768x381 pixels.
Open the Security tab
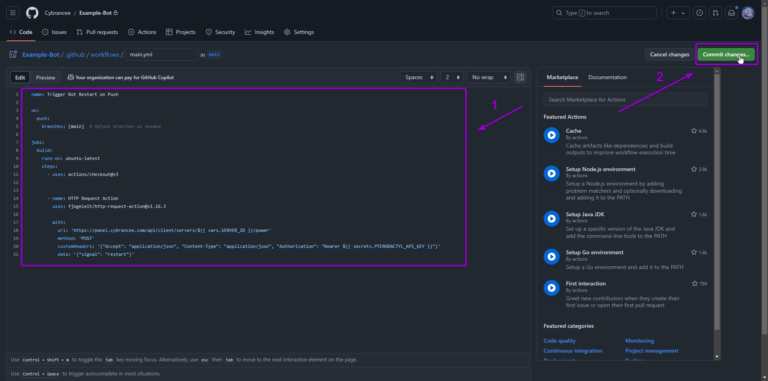(x=220, y=32)
